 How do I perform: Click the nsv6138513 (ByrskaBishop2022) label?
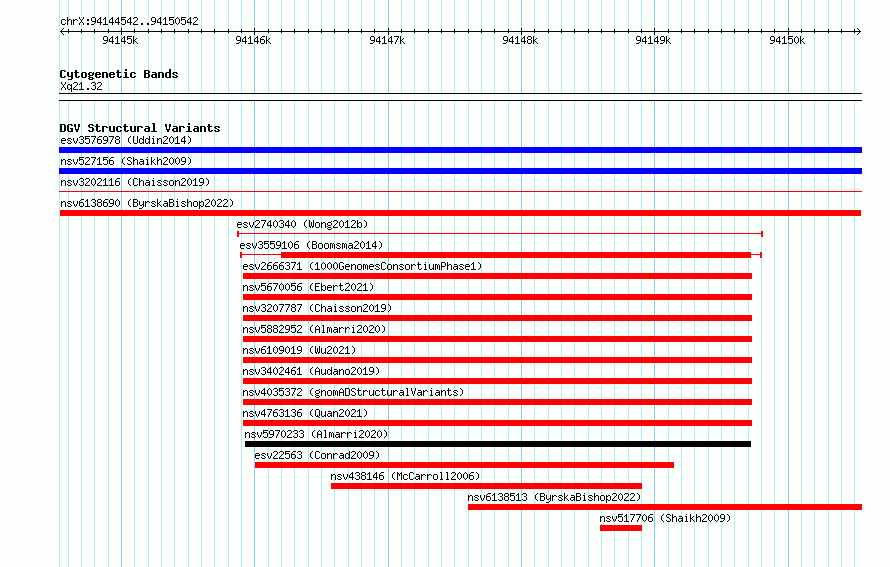(554, 497)
